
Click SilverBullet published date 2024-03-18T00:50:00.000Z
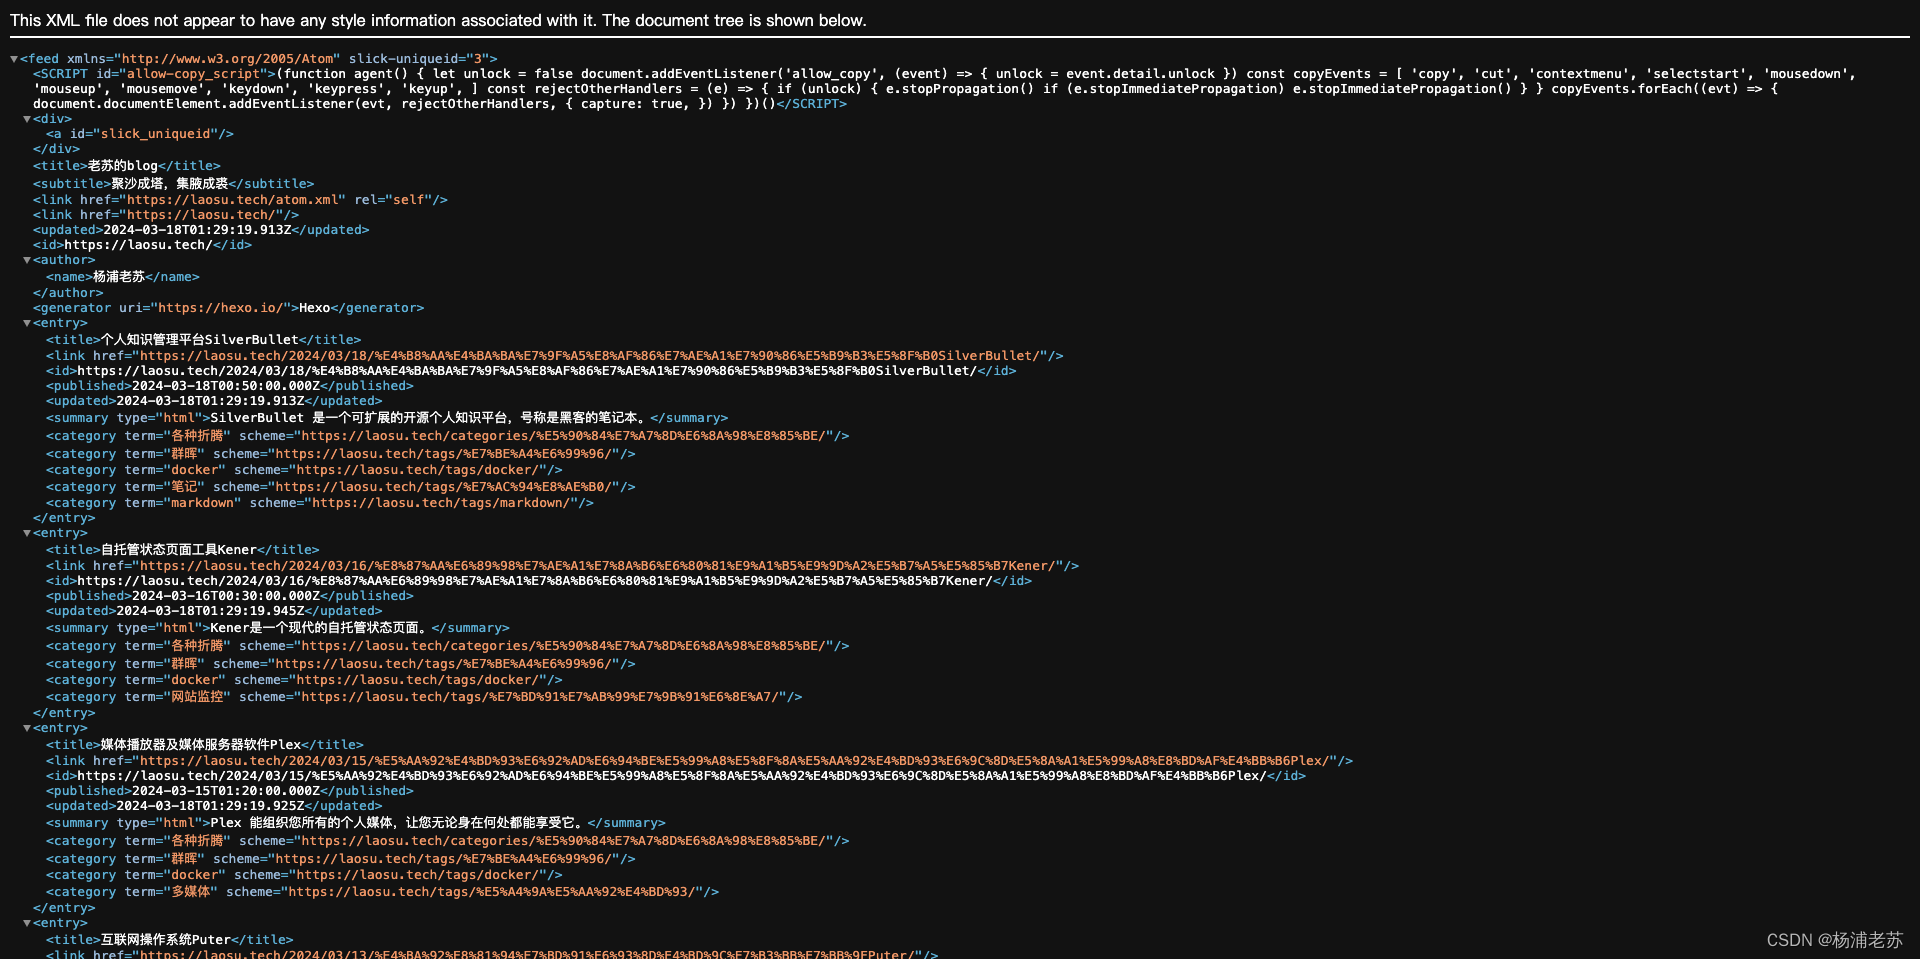(x=226, y=386)
